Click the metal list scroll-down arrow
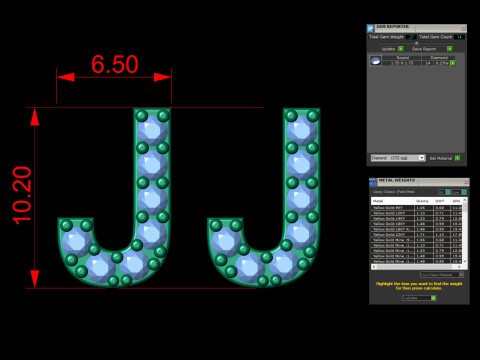Viewport: 480px width, 360px height. tap(465, 261)
